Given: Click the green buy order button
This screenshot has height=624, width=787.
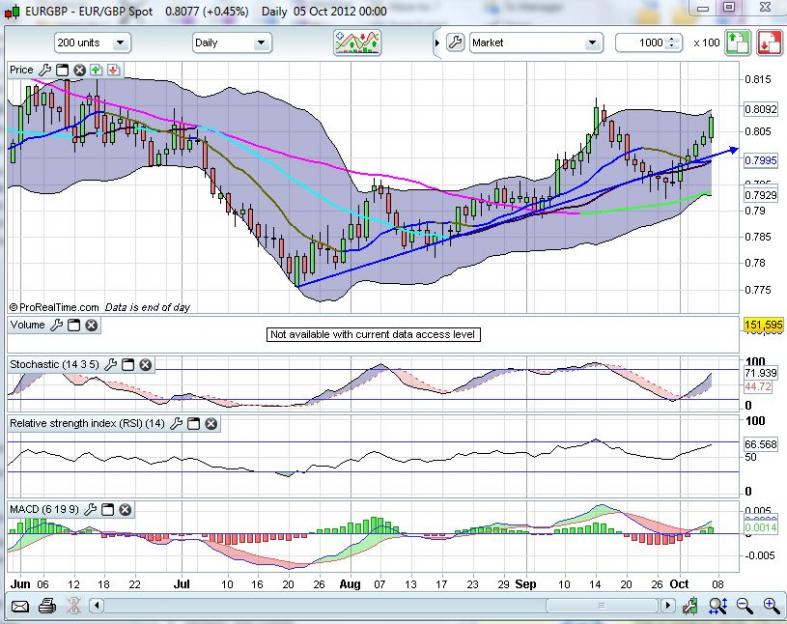Looking at the screenshot, I should (x=737, y=43).
